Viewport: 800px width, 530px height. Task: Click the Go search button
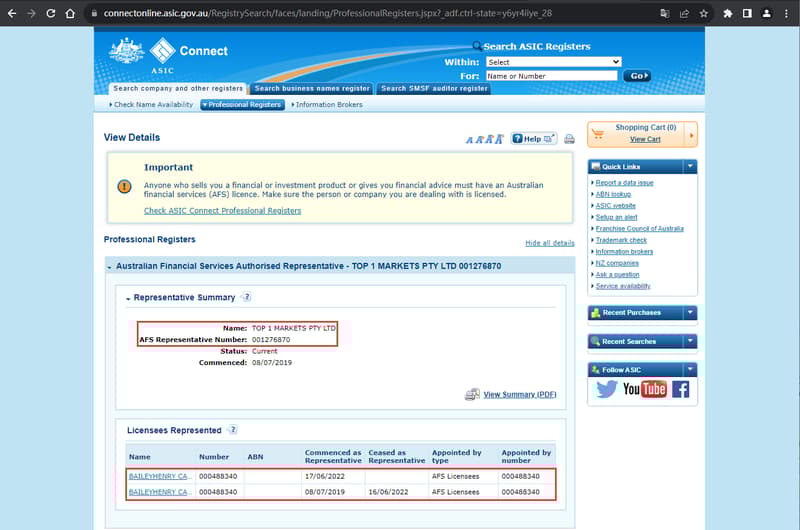click(x=637, y=76)
